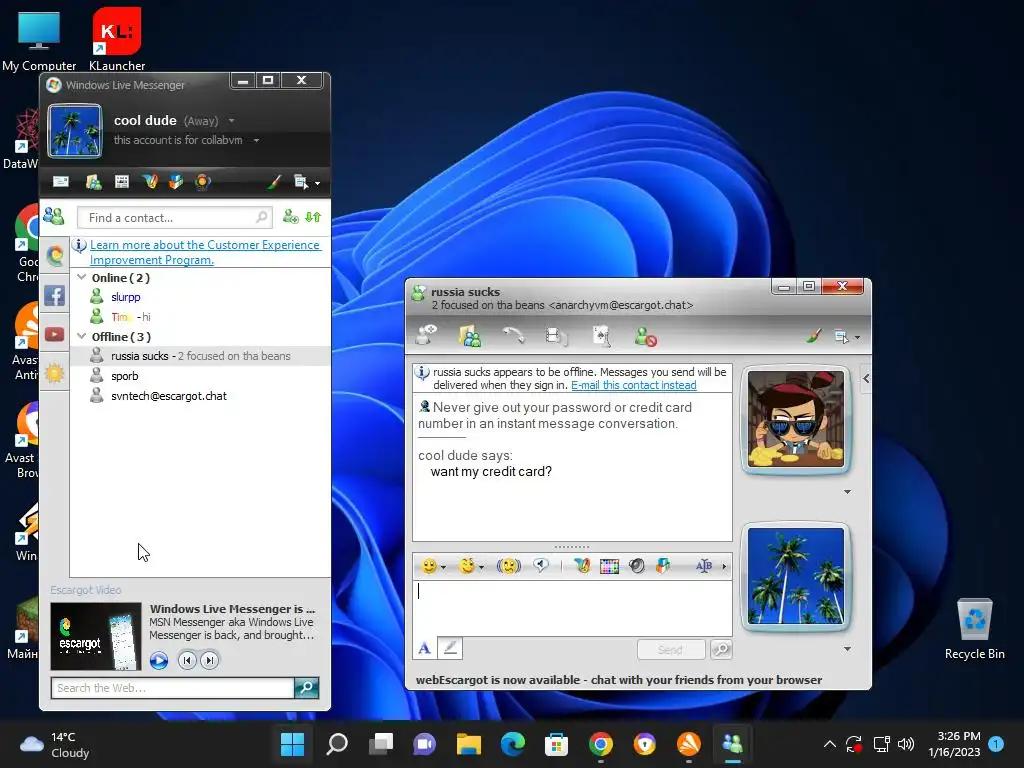
Task: Open the status dropdown next to cool dude
Action: point(231,121)
